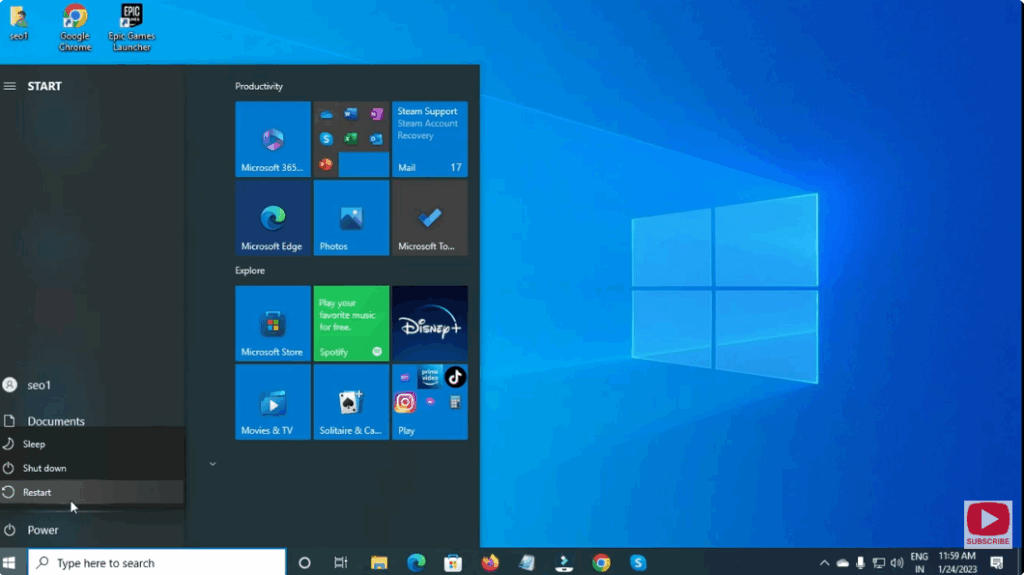Open the Microsoft To Do tile
Screen dimensions: 1024x575
point(430,218)
